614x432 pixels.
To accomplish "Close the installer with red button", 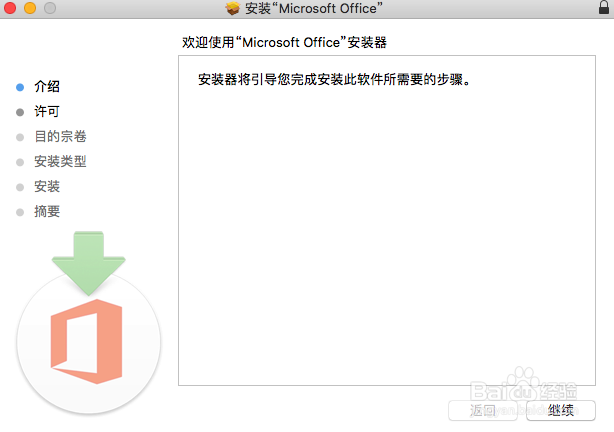I will point(10,7).
